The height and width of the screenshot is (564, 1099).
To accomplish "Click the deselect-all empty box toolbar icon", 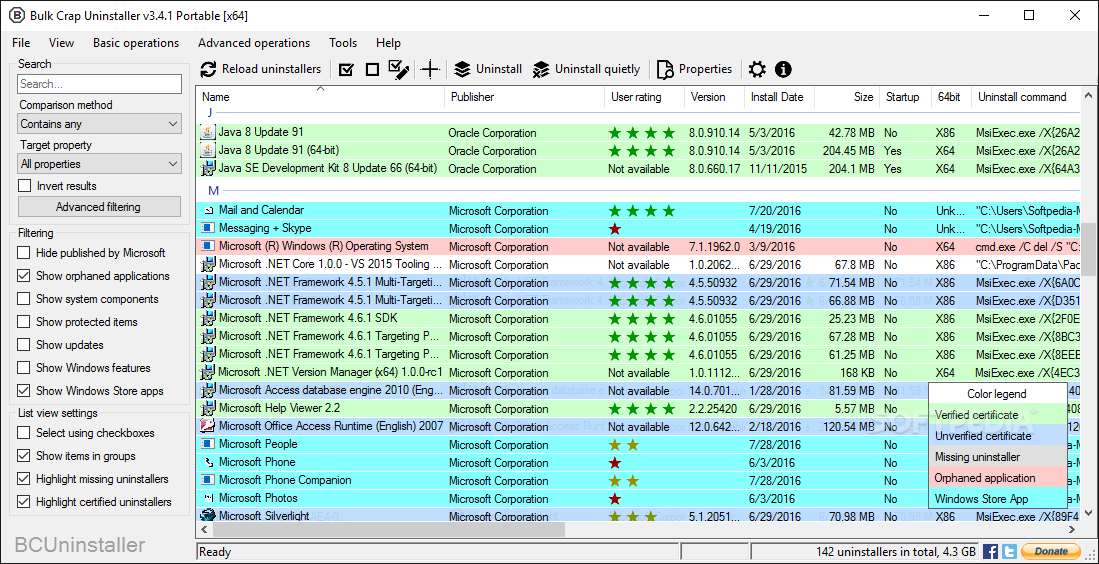I will [x=372, y=69].
